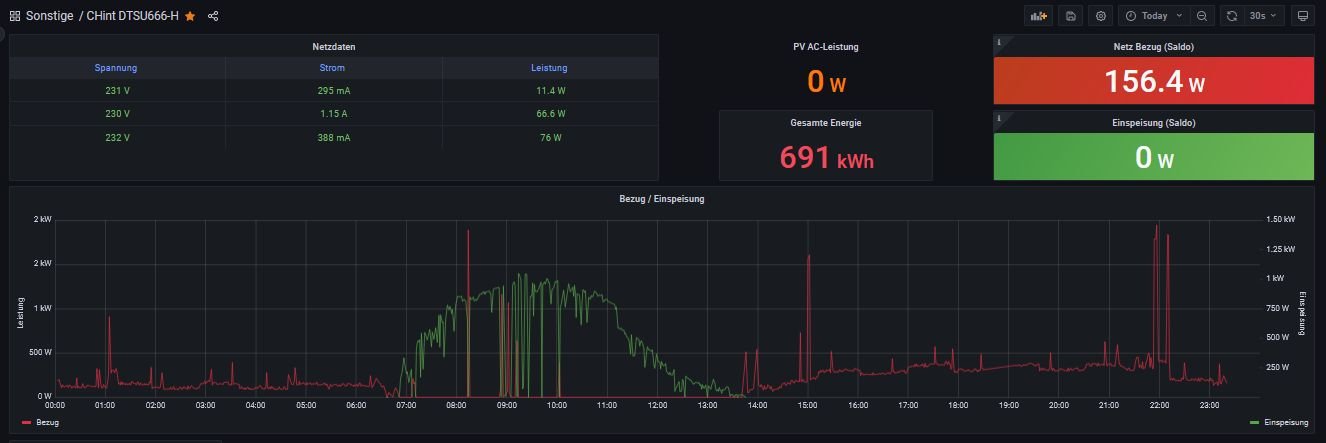Open dashboard settings gear
The width and height of the screenshot is (1326, 443).
pos(1101,16)
